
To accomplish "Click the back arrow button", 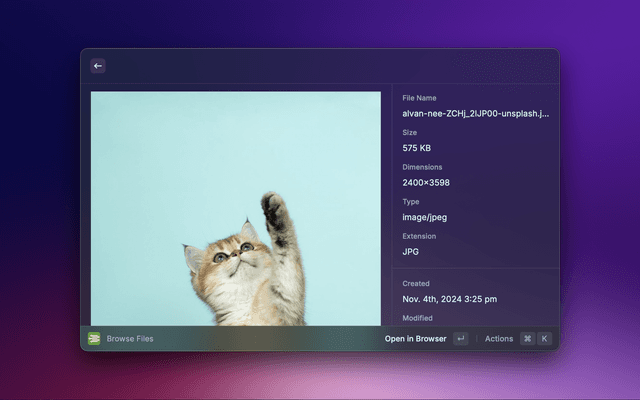I will tap(98, 66).
